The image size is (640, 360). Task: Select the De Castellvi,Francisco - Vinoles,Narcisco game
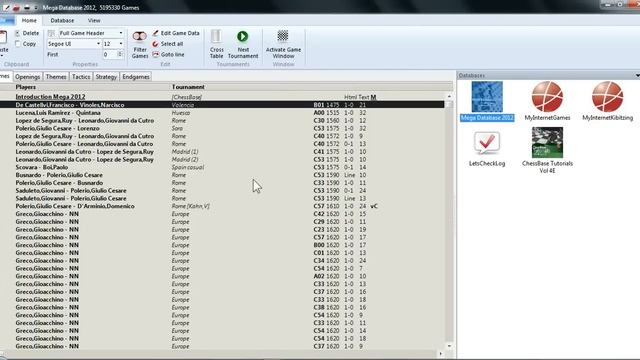pyautogui.click(x=222, y=105)
